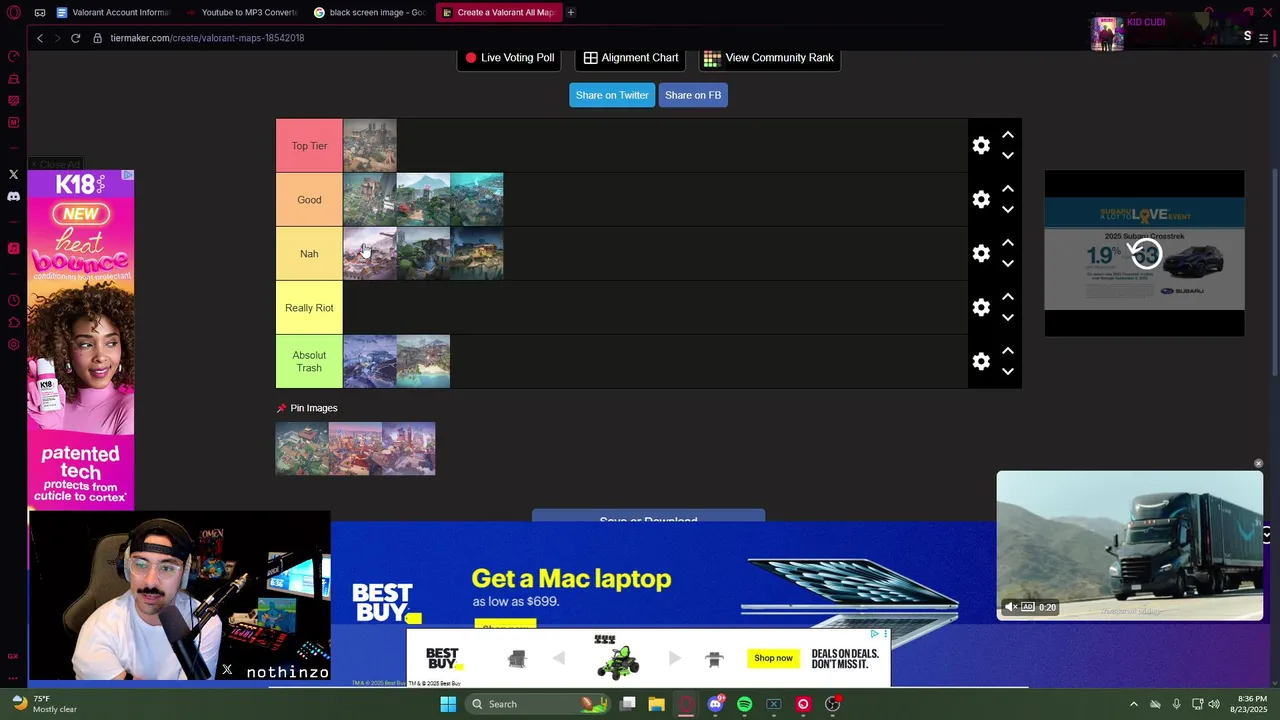This screenshot has height=720, width=1280.
Task: Switch to black screen image Google tab
Action: point(370,12)
